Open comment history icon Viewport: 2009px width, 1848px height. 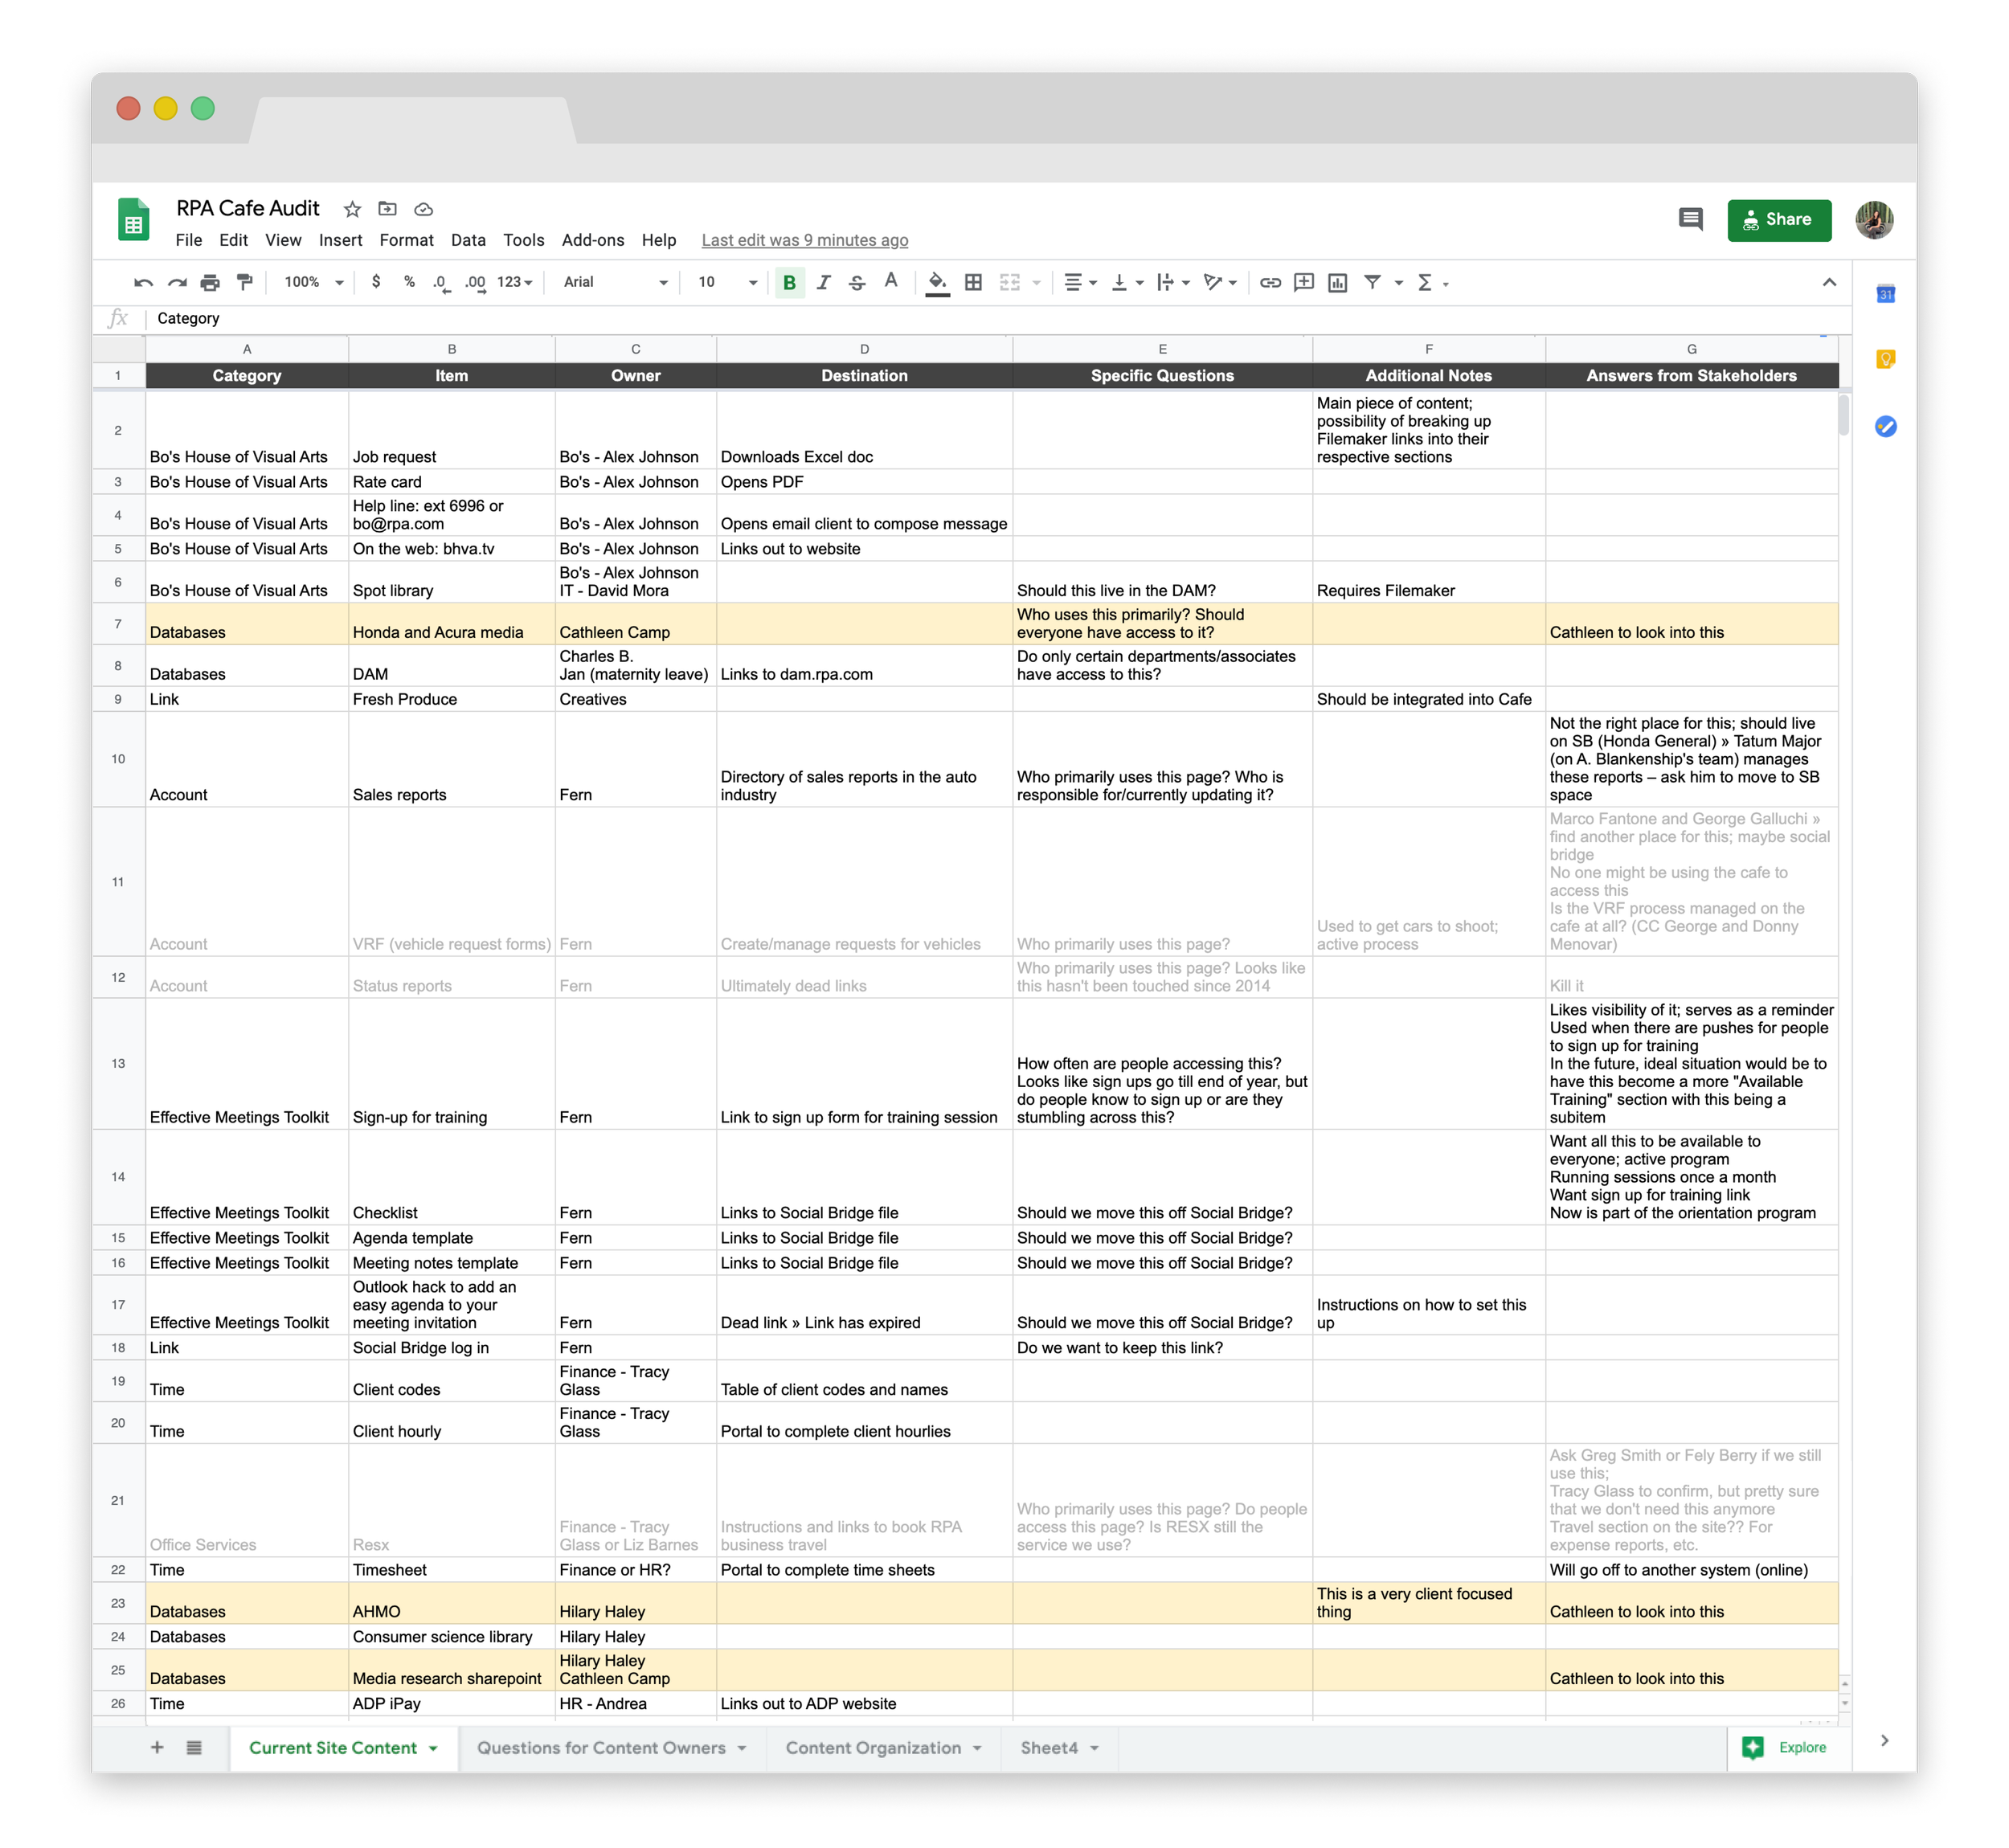pos(1690,219)
